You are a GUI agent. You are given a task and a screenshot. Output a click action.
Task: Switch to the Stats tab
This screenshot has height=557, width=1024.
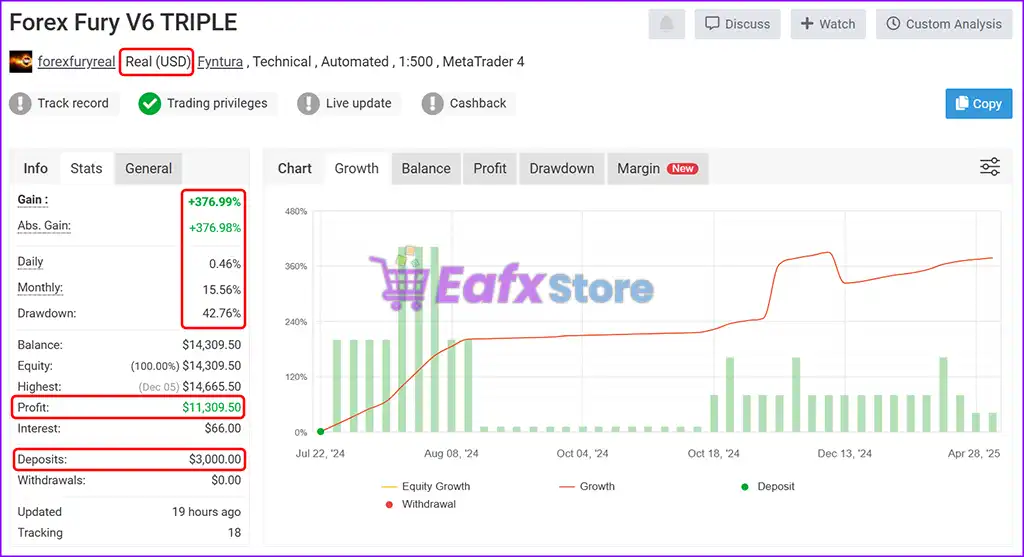coord(86,168)
